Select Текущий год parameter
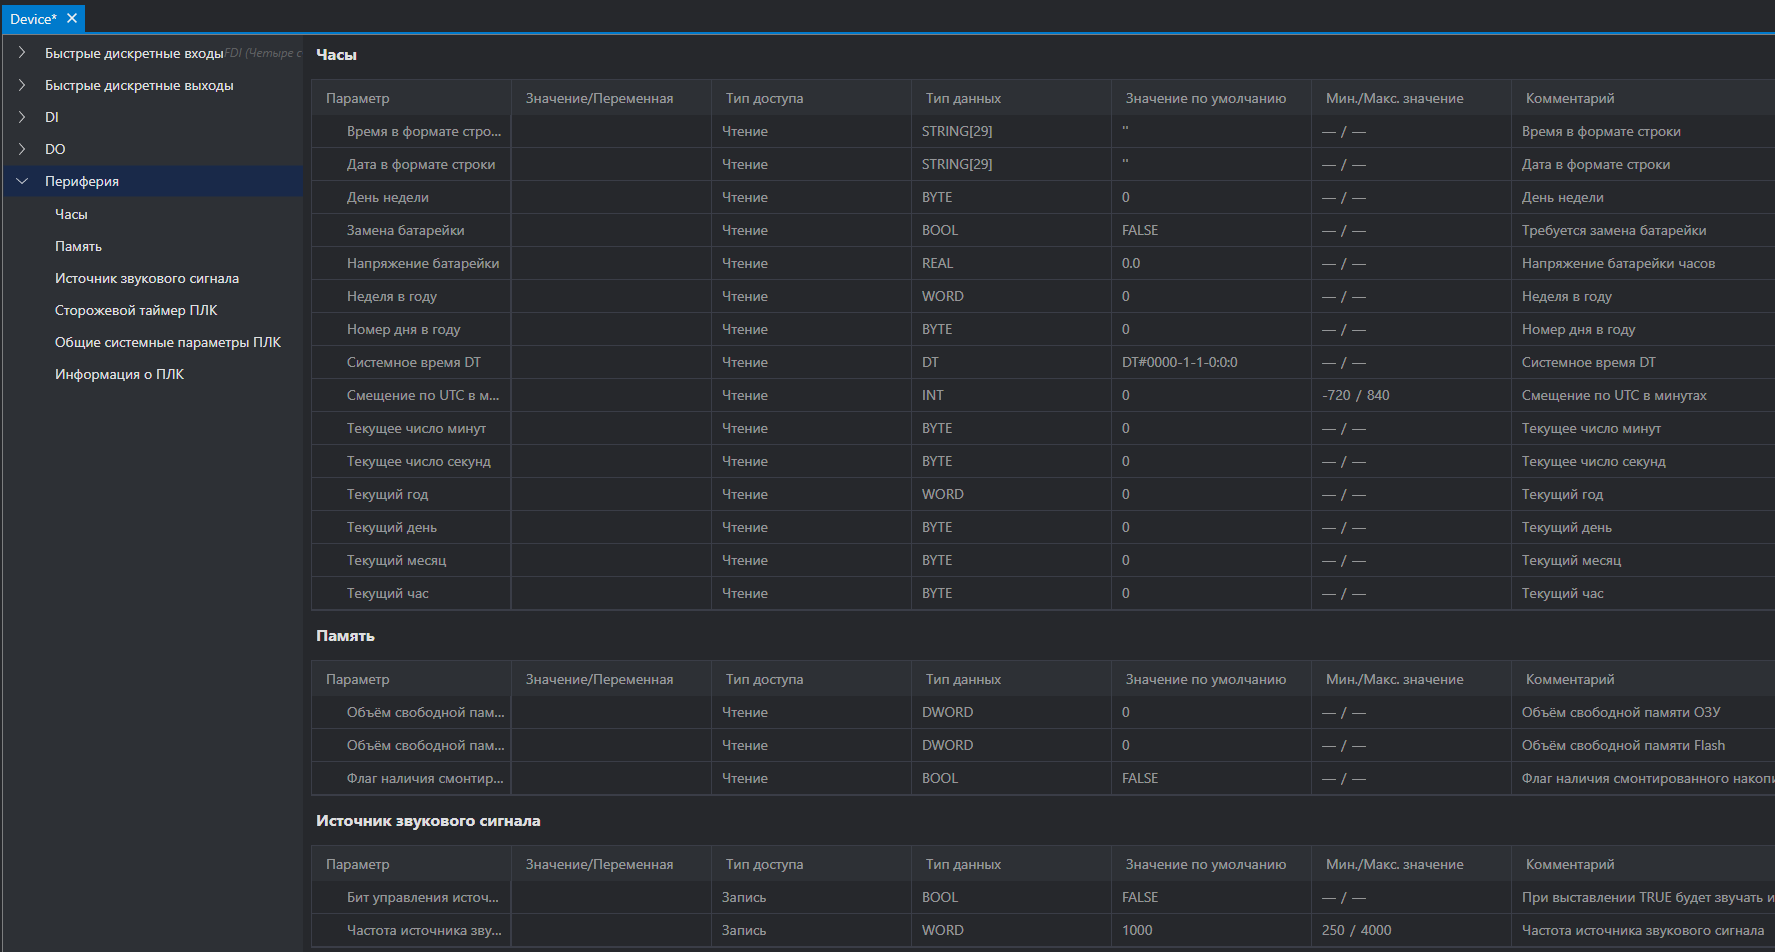The width and height of the screenshot is (1775, 952). point(387,494)
